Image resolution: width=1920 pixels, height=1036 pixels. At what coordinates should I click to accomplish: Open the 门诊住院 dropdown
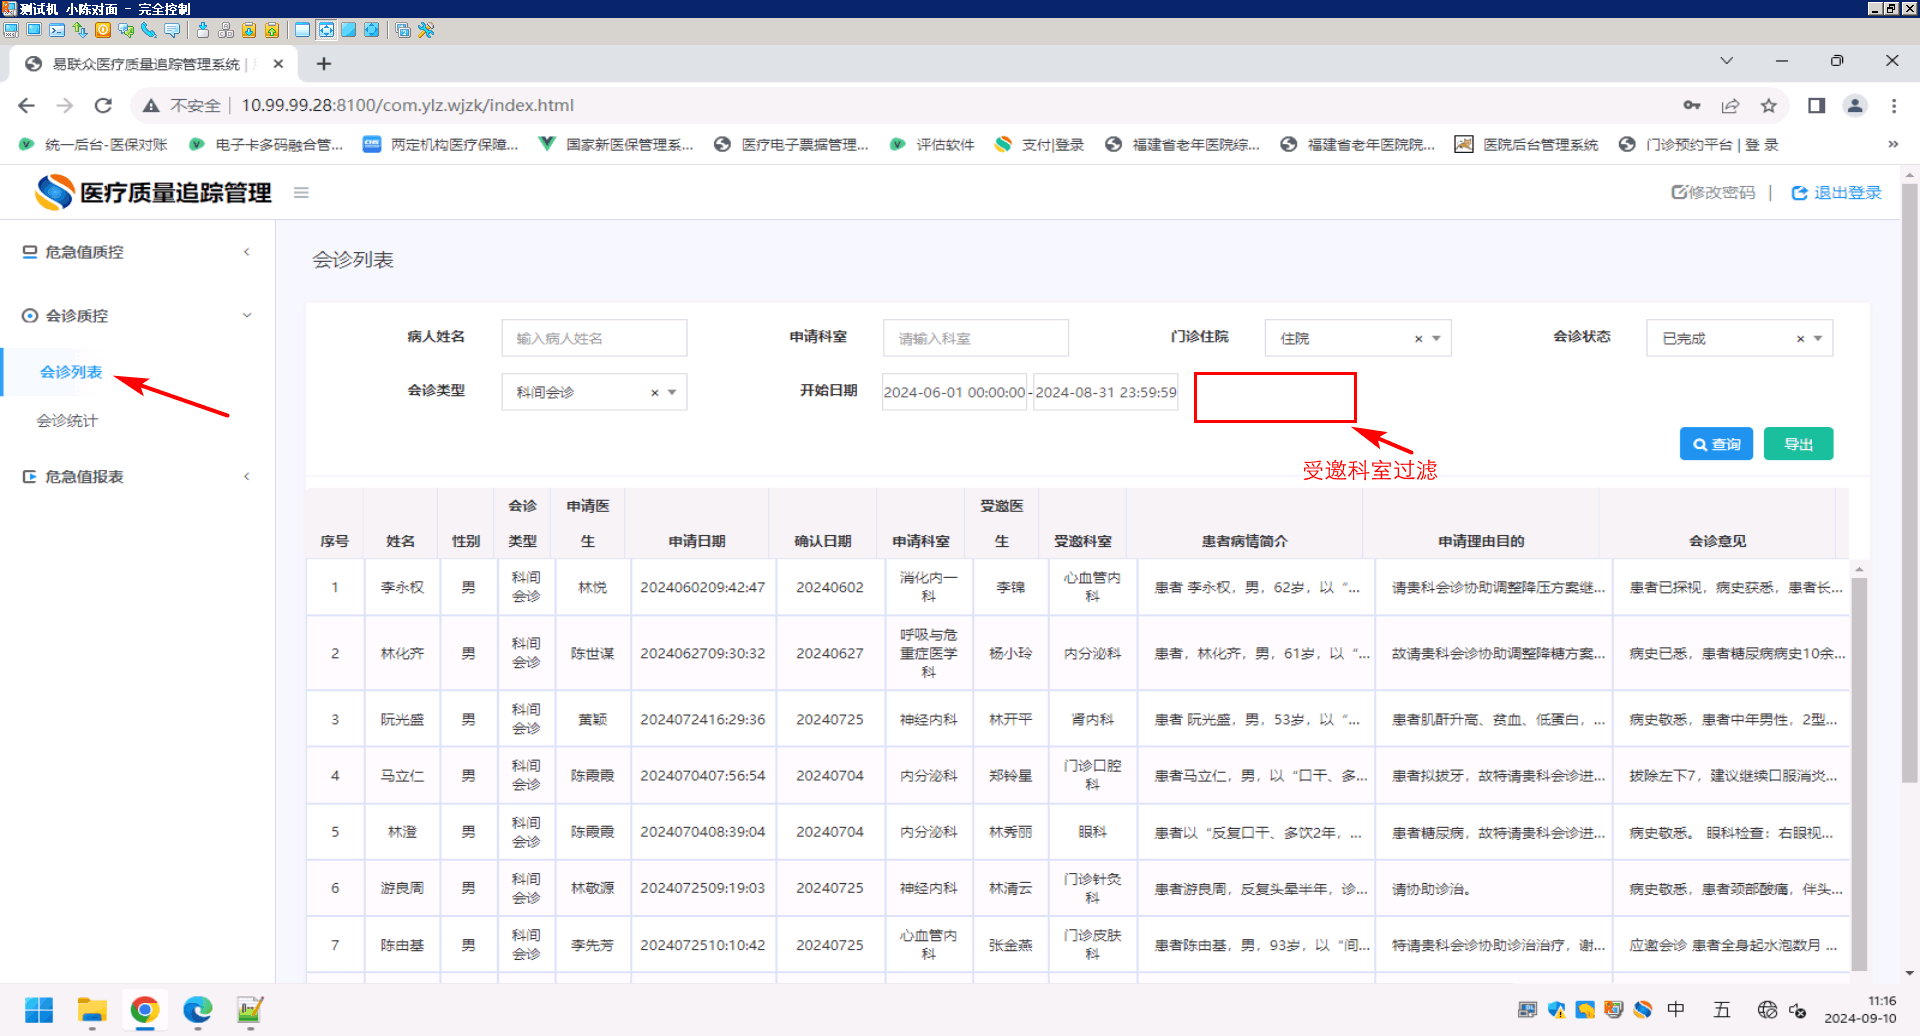(1357, 338)
